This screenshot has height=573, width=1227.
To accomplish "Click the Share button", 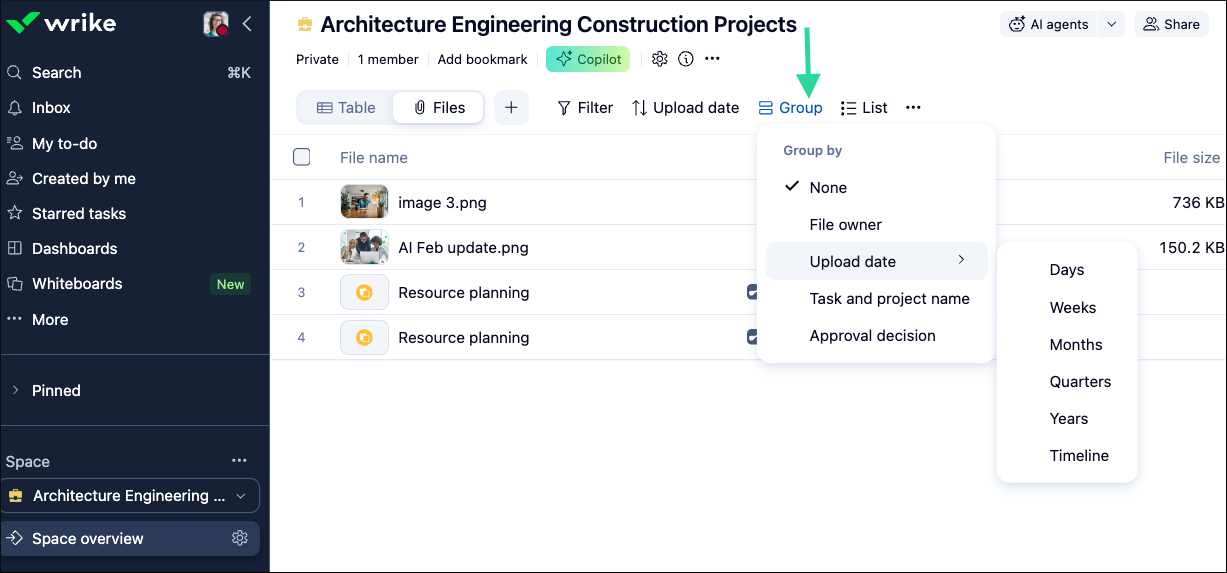I will coord(1171,24).
